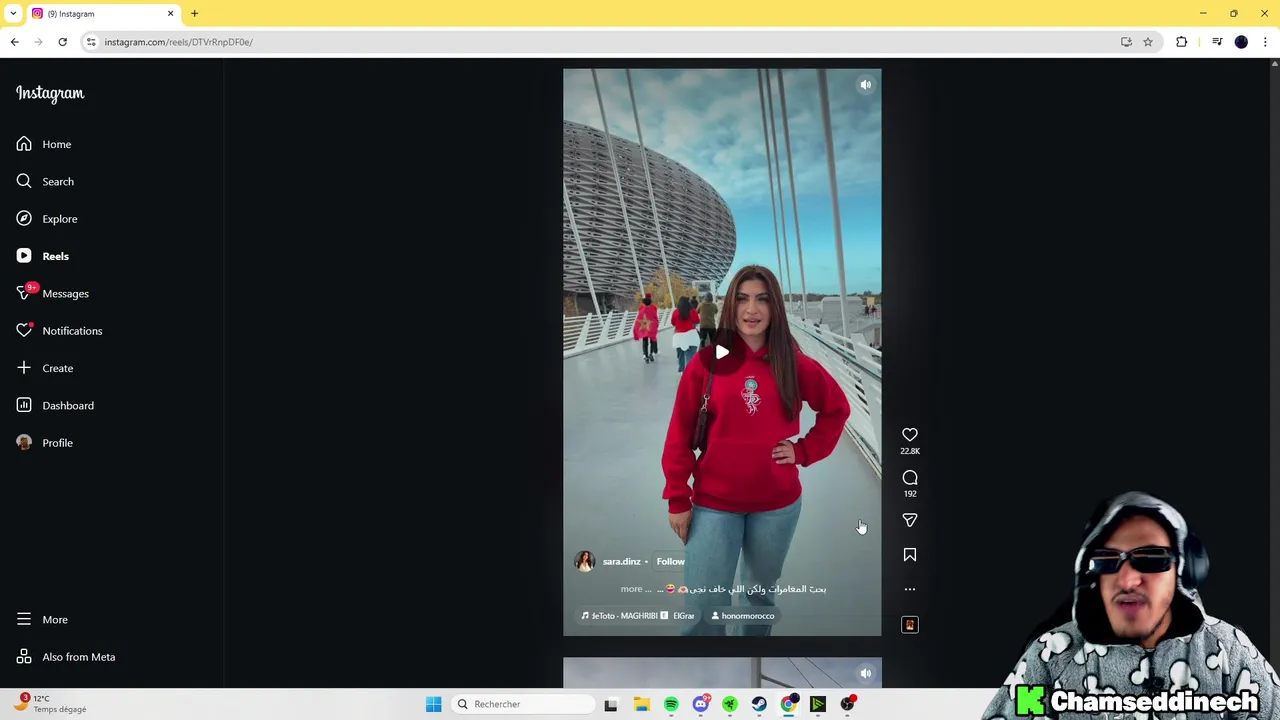Viewport: 1280px width, 720px height.
Task: Open the ElGrandeToto MAGHRIBI audio link
Action: [638, 616]
